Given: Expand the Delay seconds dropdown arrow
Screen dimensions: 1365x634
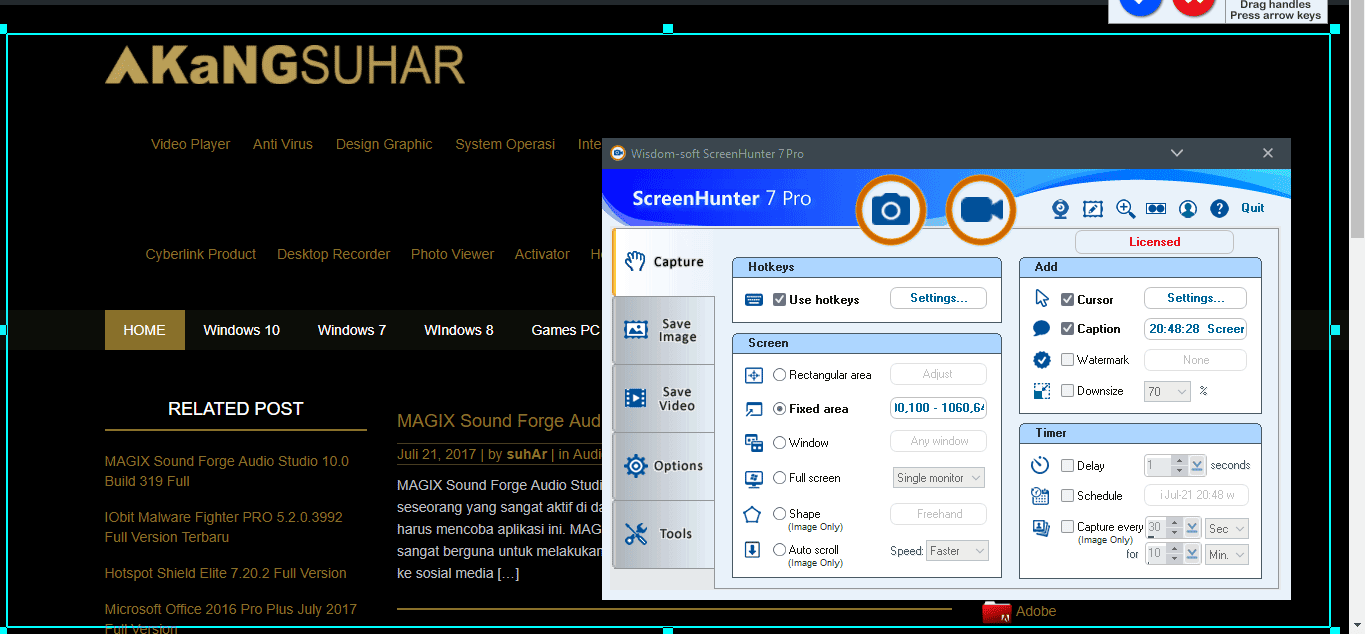Looking at the screenshot, I should 1196,466.
